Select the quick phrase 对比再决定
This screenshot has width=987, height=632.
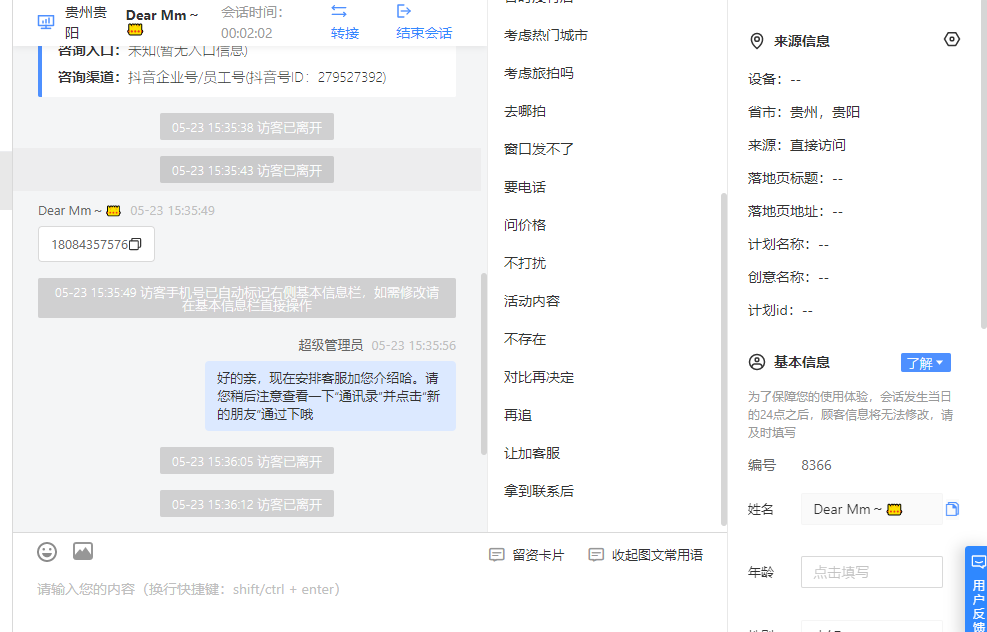tap(539, 377)
